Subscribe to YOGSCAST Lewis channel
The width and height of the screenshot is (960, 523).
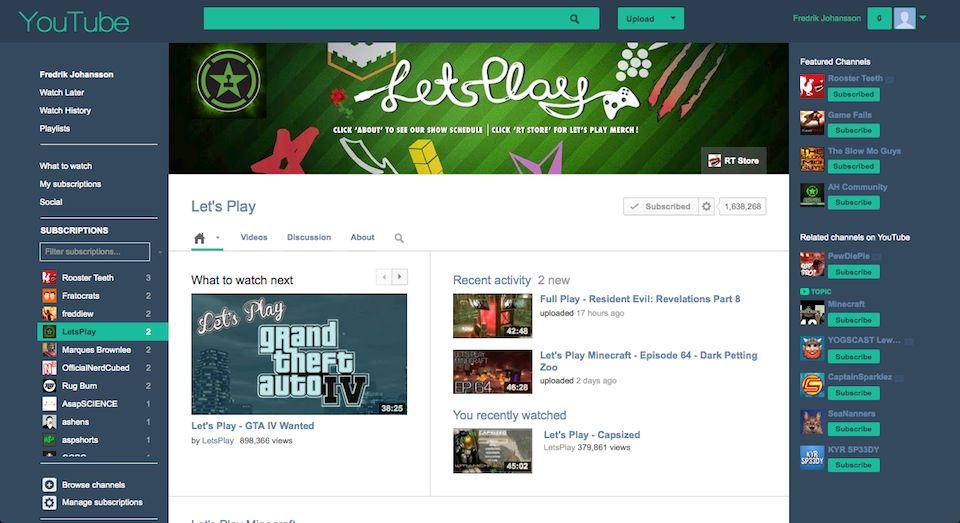click(x=853, y=356)
